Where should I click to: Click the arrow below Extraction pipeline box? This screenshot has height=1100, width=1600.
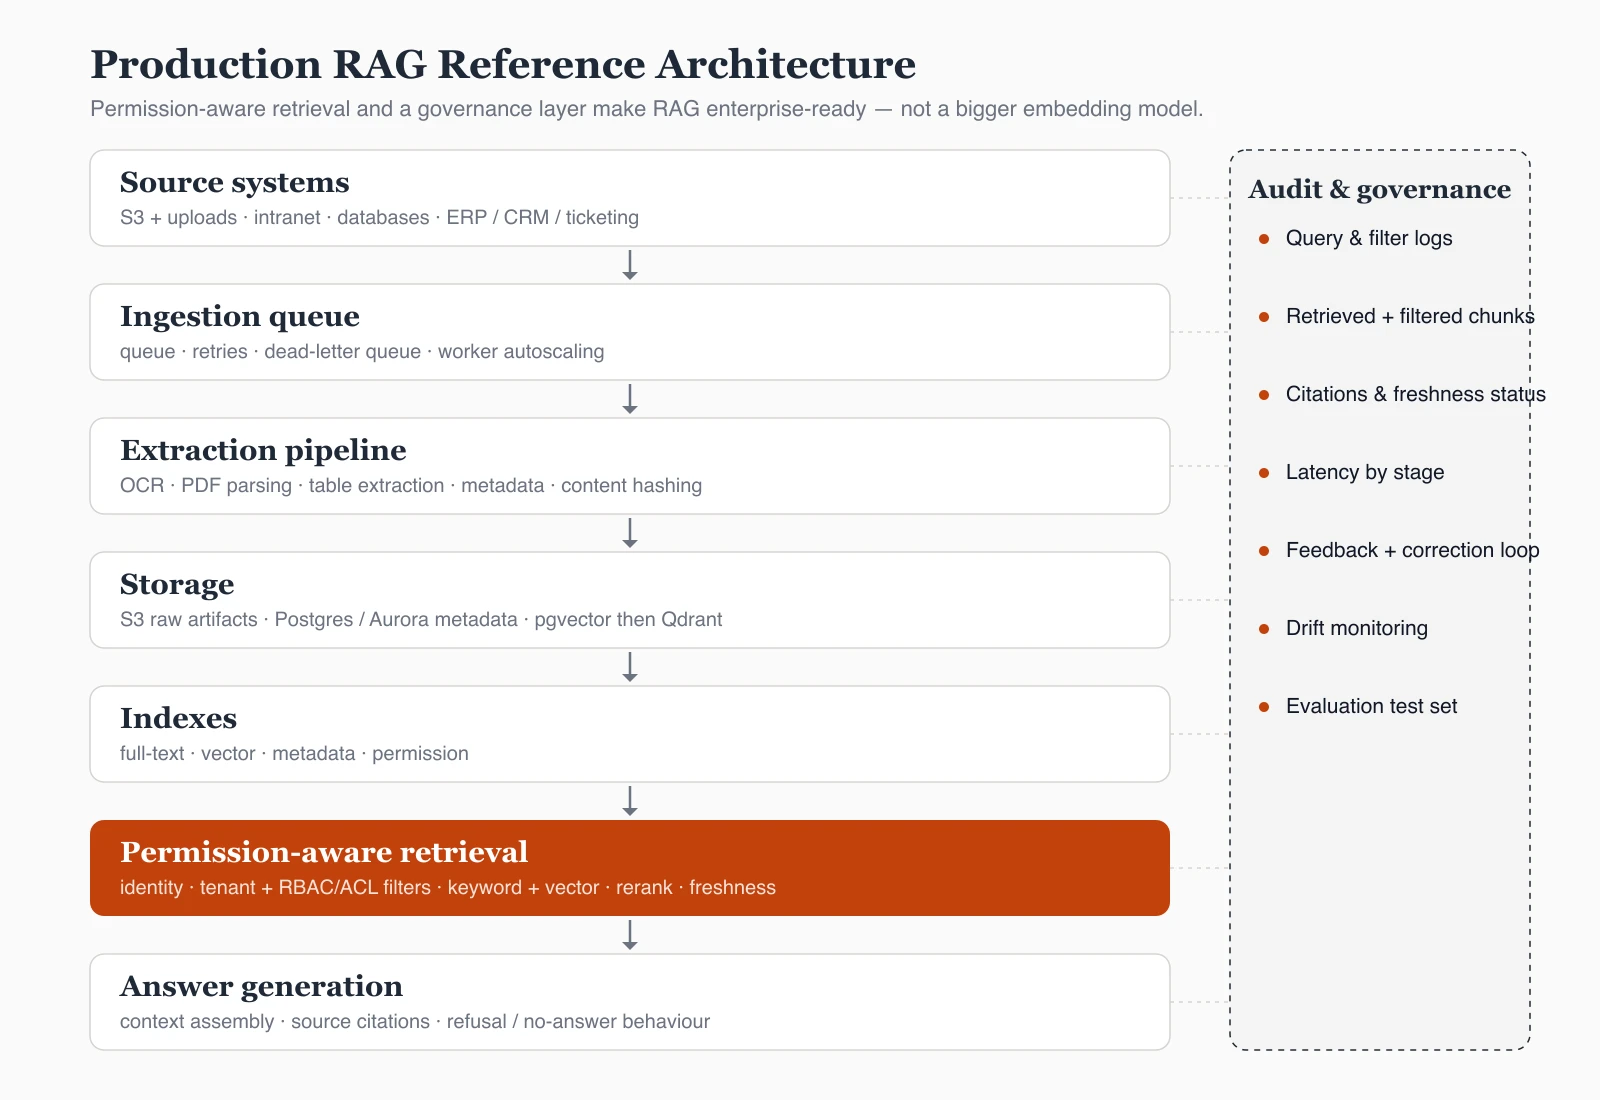click(630, 533)
